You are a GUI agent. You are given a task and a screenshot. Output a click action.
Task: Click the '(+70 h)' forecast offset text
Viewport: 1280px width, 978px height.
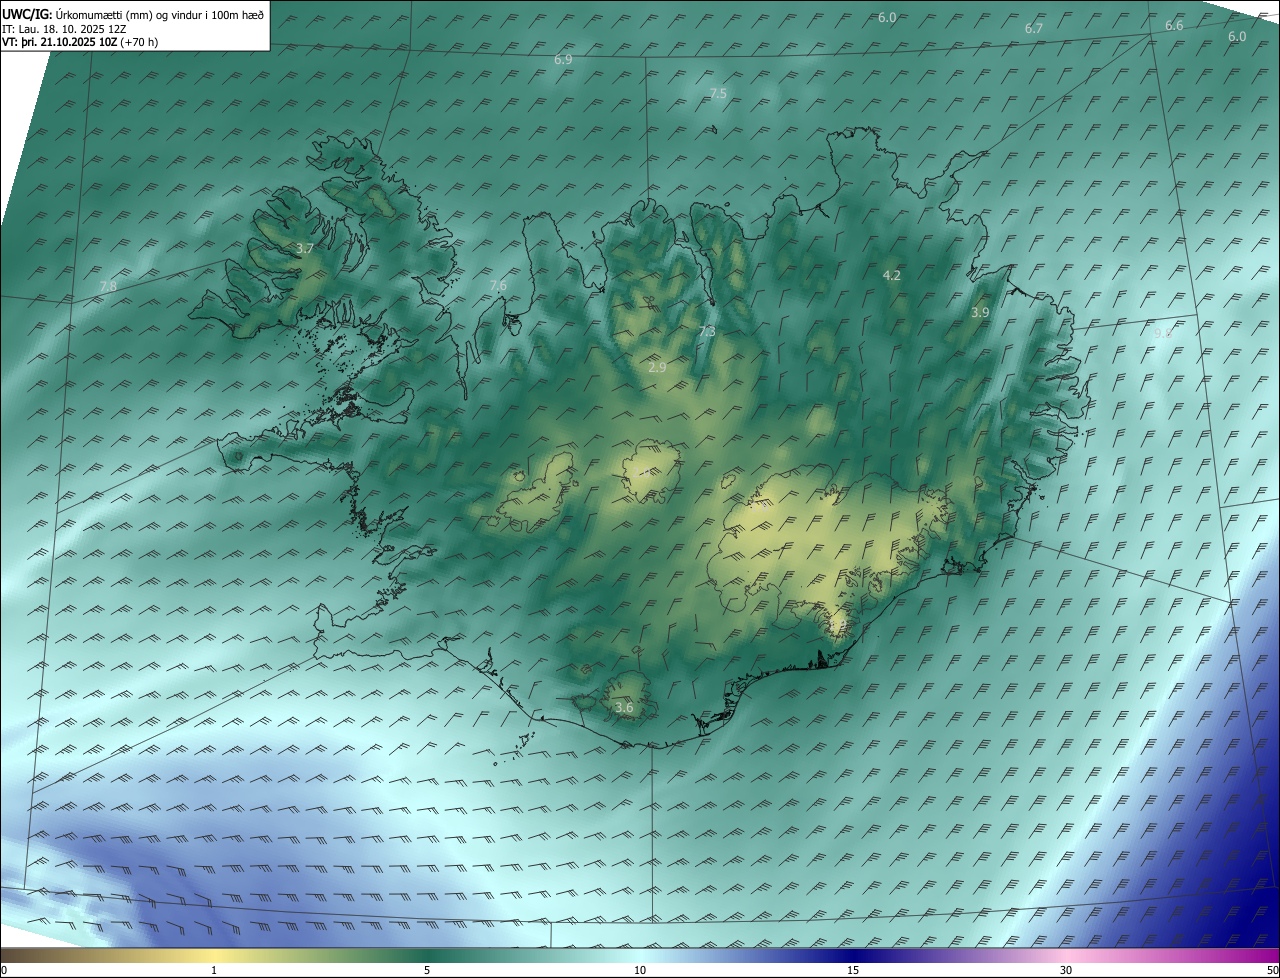(139, 42)
